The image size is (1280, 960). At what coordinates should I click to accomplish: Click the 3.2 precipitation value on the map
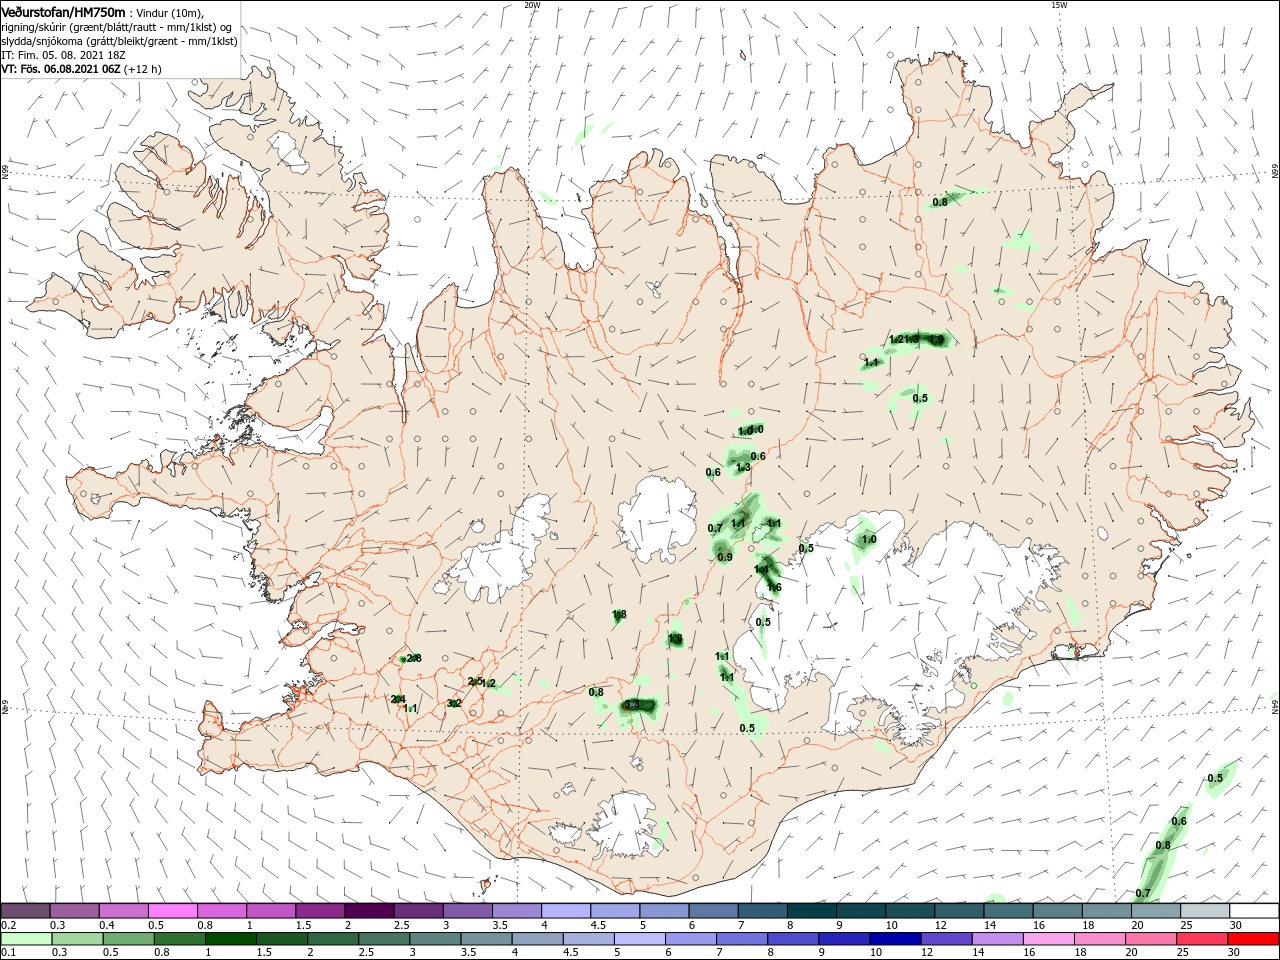click(x=454, y=704)
